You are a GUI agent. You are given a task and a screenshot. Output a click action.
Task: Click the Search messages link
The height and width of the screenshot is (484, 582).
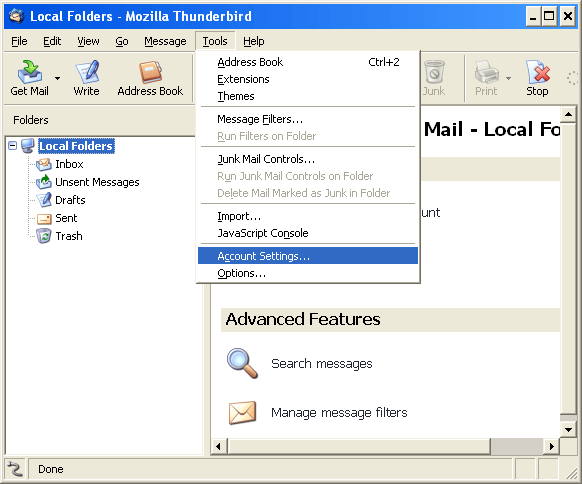coord(322,363)
